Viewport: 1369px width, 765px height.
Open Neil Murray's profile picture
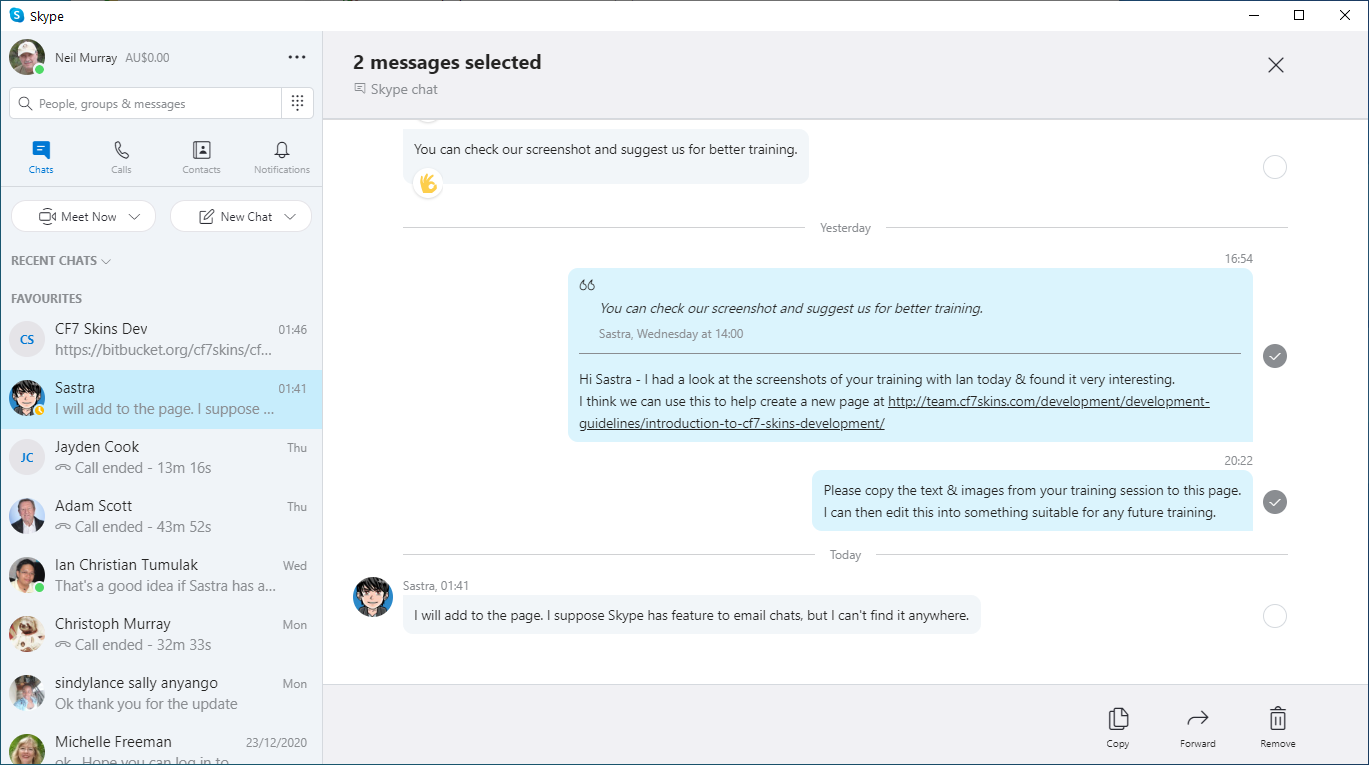pyautogui.click(x=27, y=57)
